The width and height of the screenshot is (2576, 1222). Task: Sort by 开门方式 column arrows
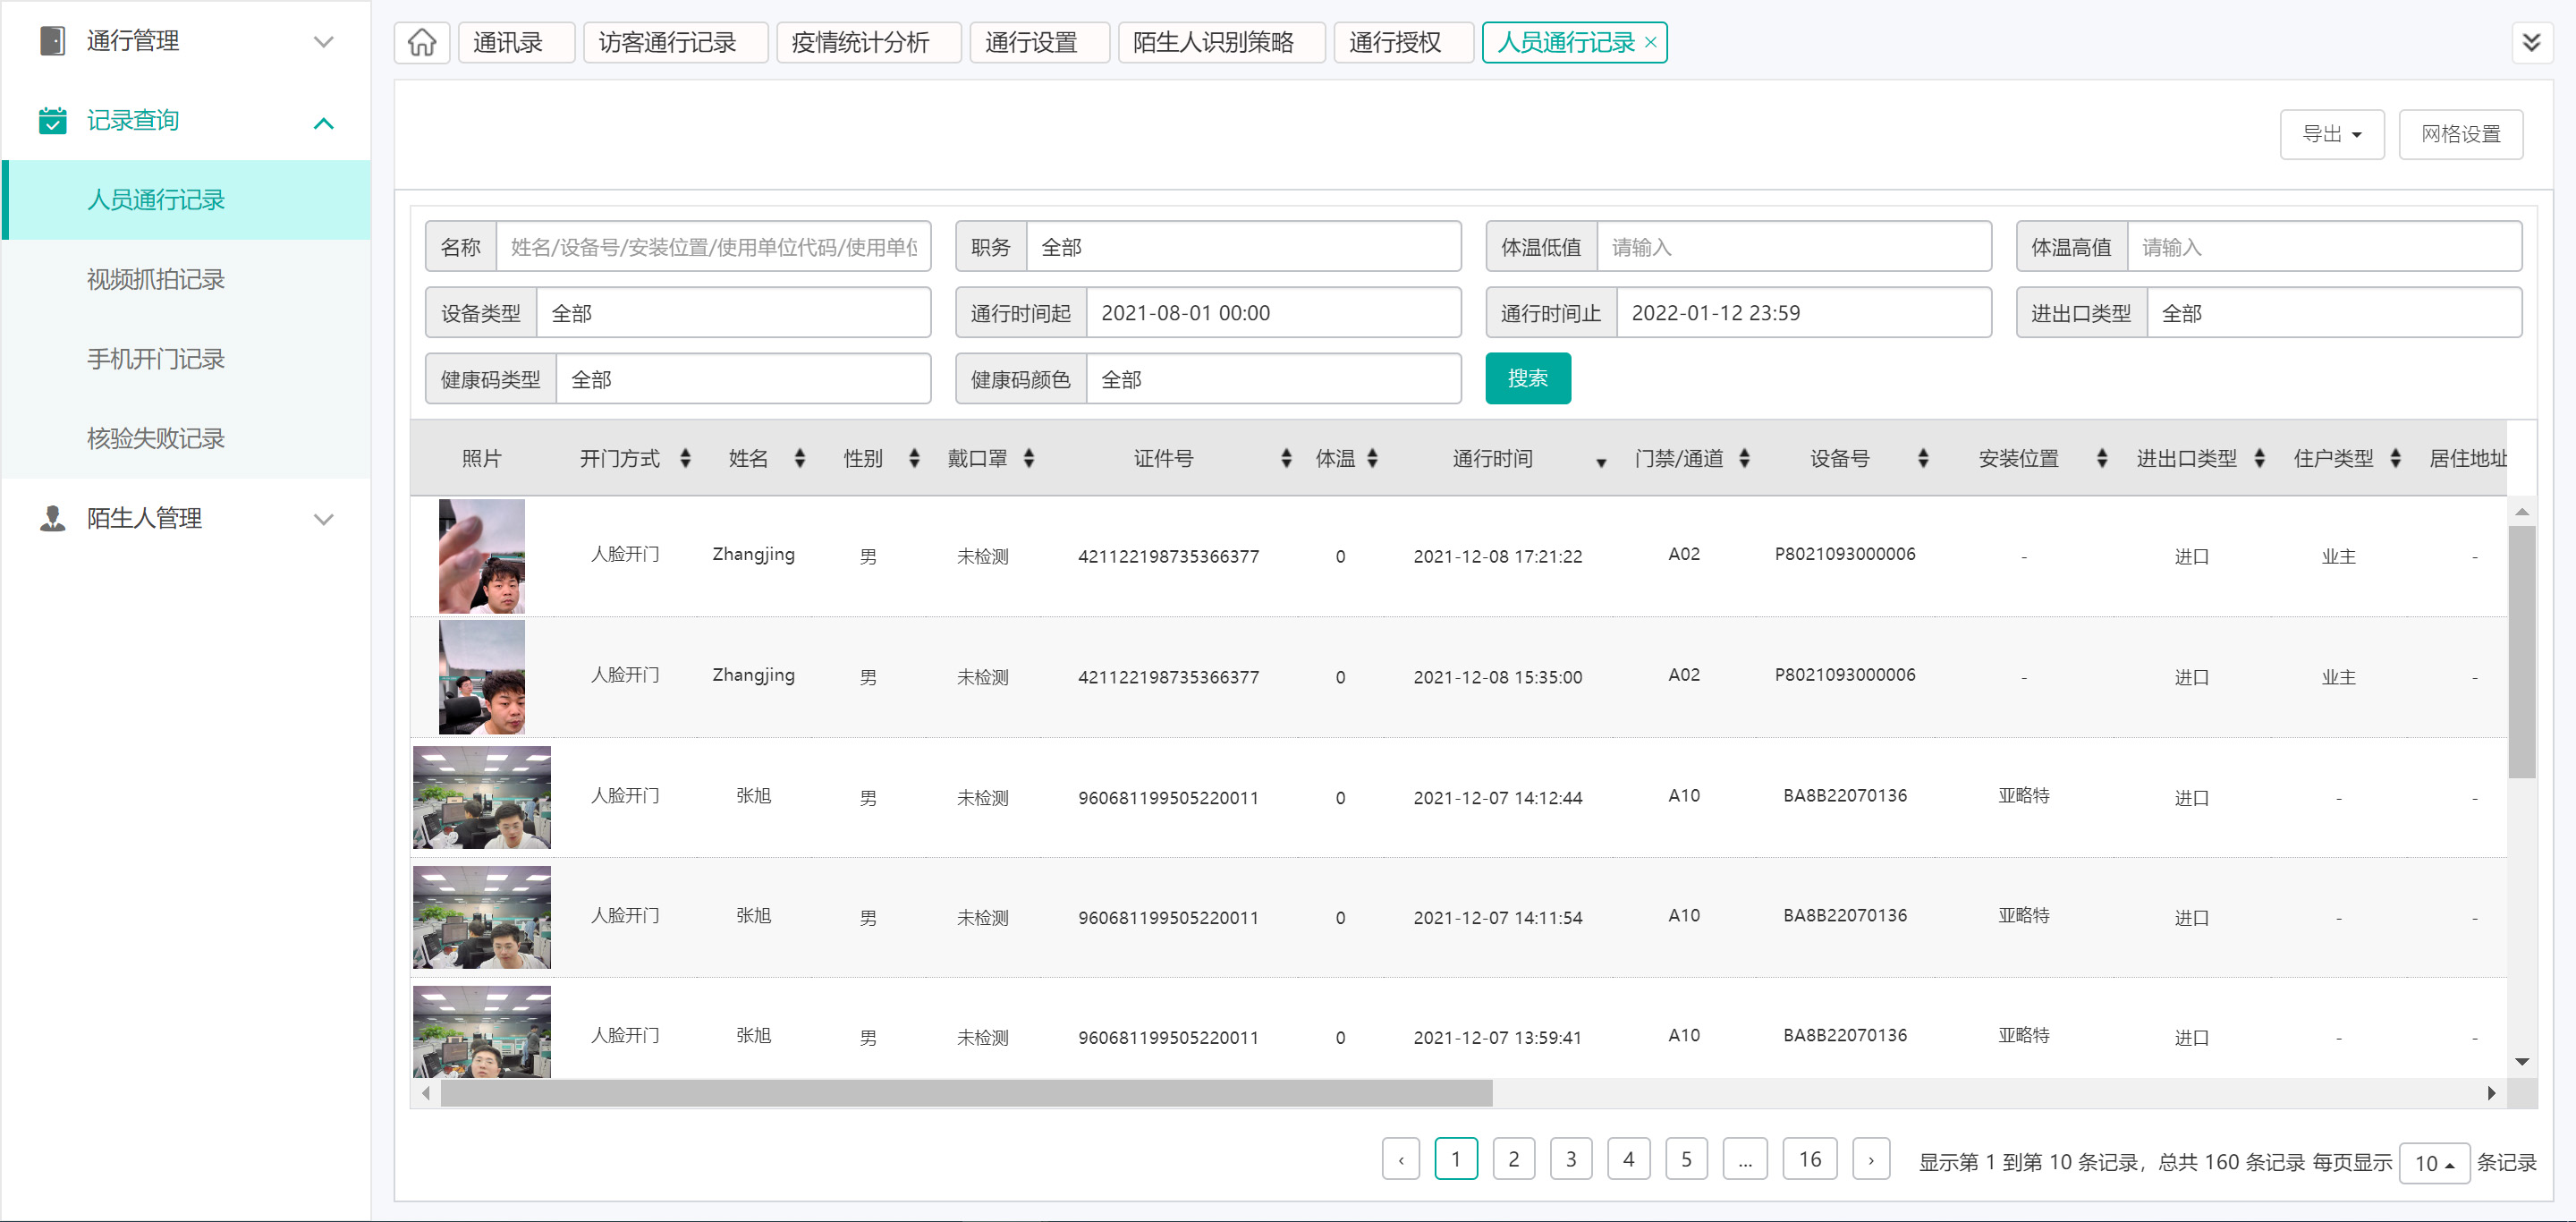685,458
